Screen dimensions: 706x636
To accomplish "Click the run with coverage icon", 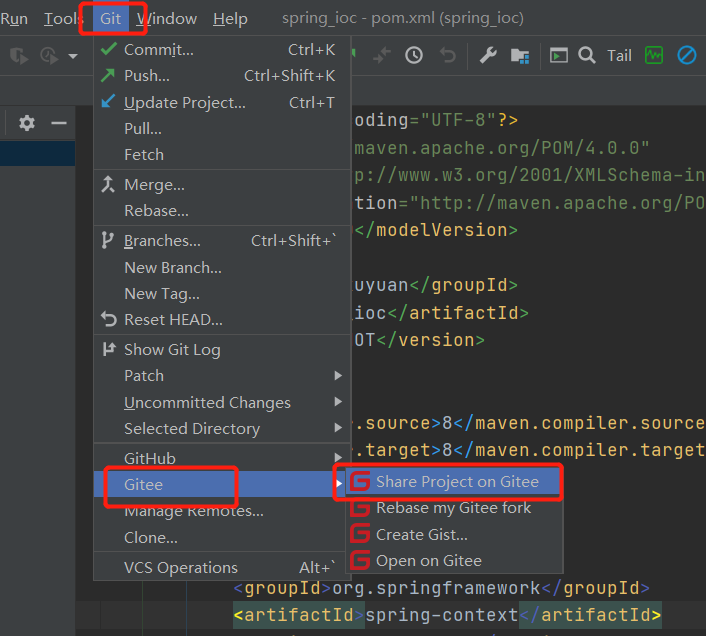I will [x=19, y=56].
